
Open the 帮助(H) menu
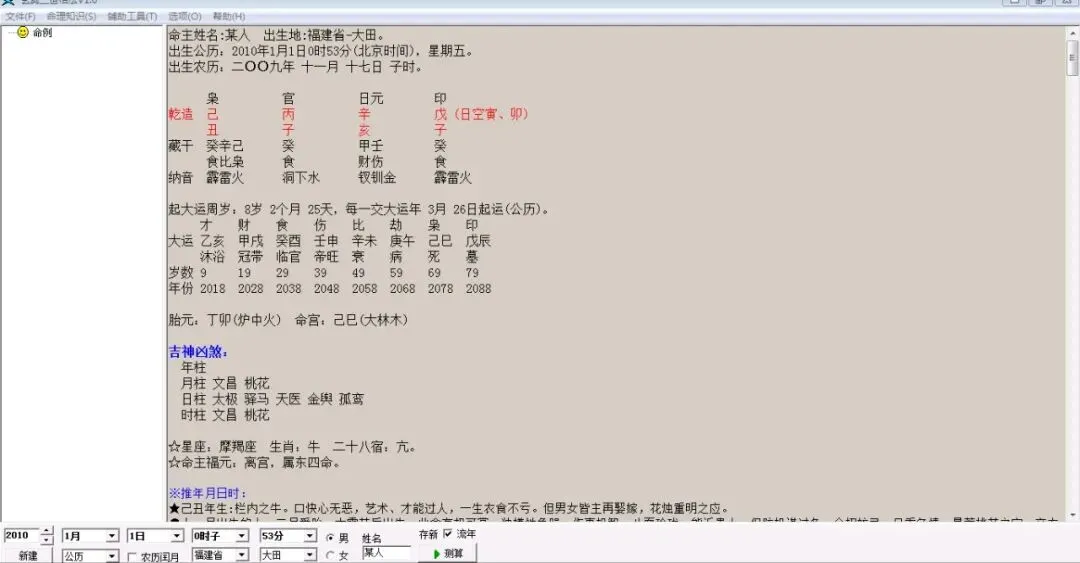point(229,16)
